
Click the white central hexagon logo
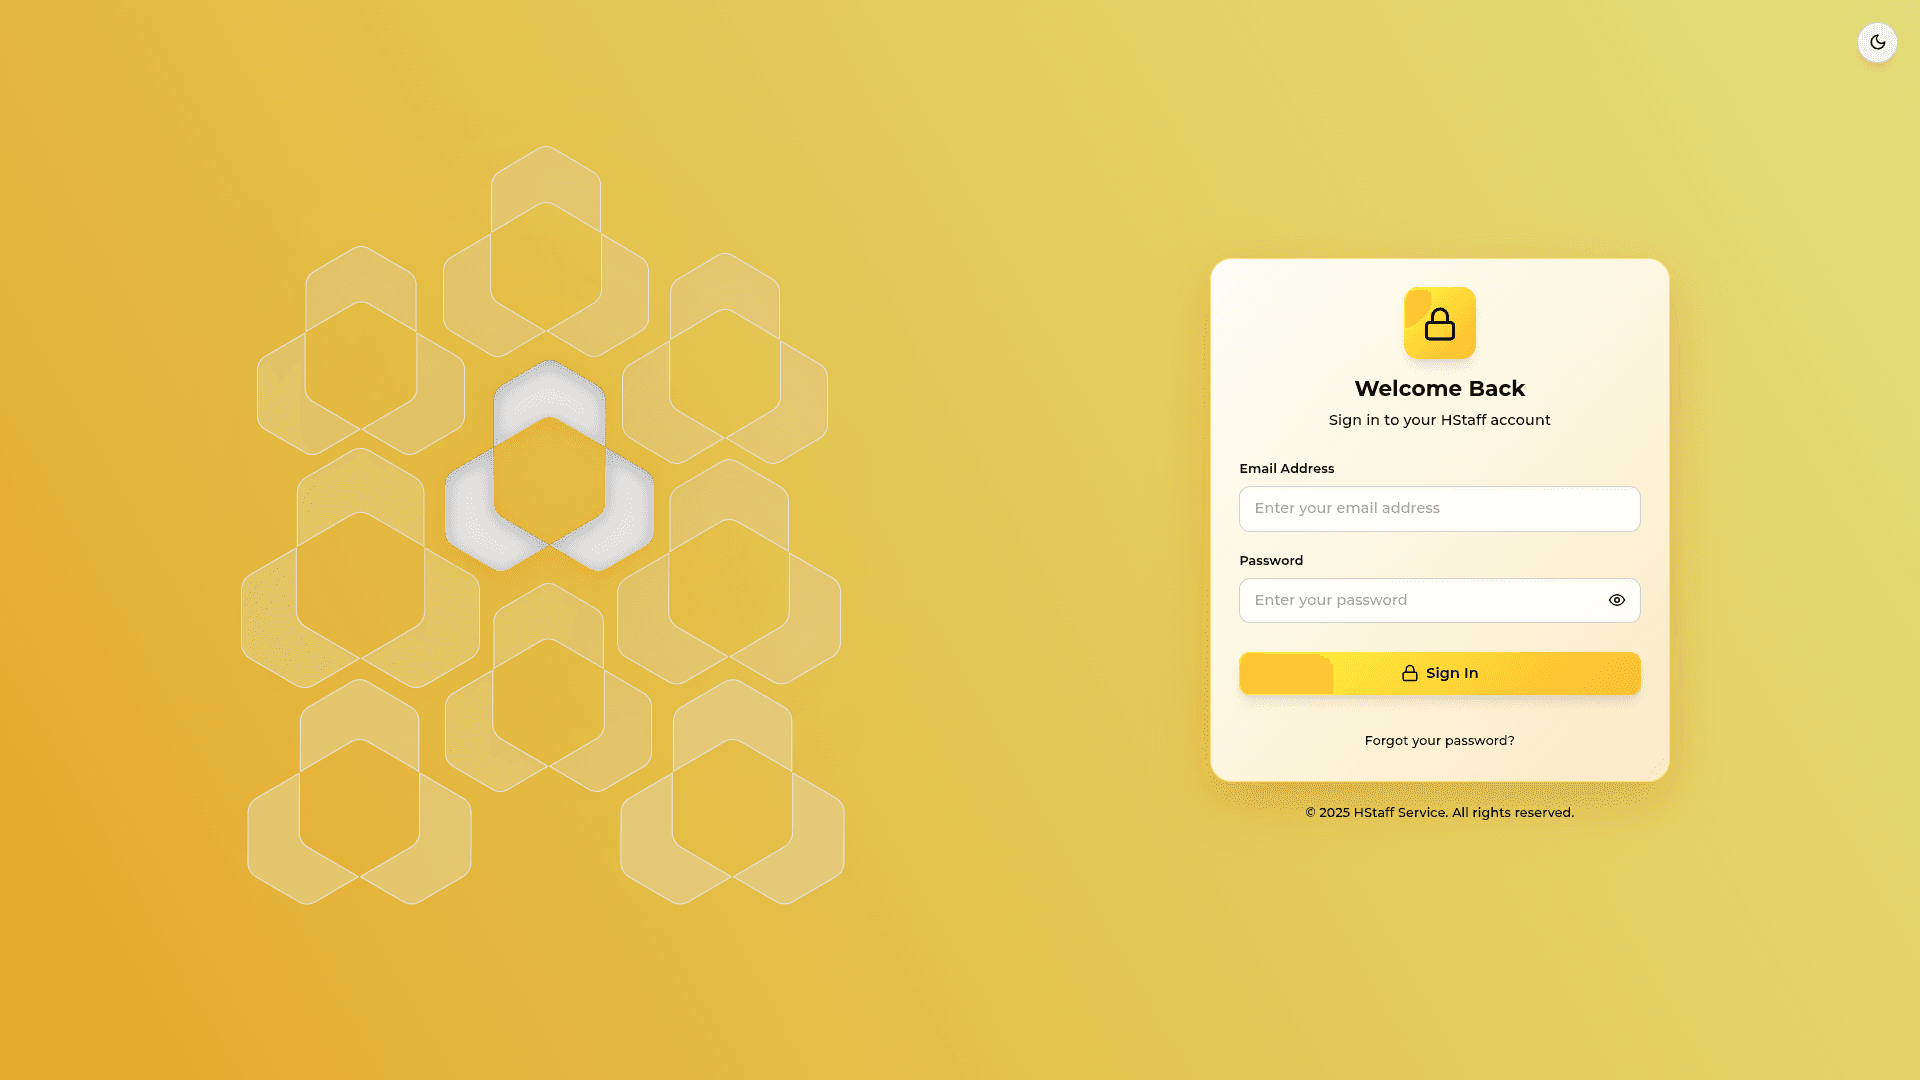tap(548, 467)
